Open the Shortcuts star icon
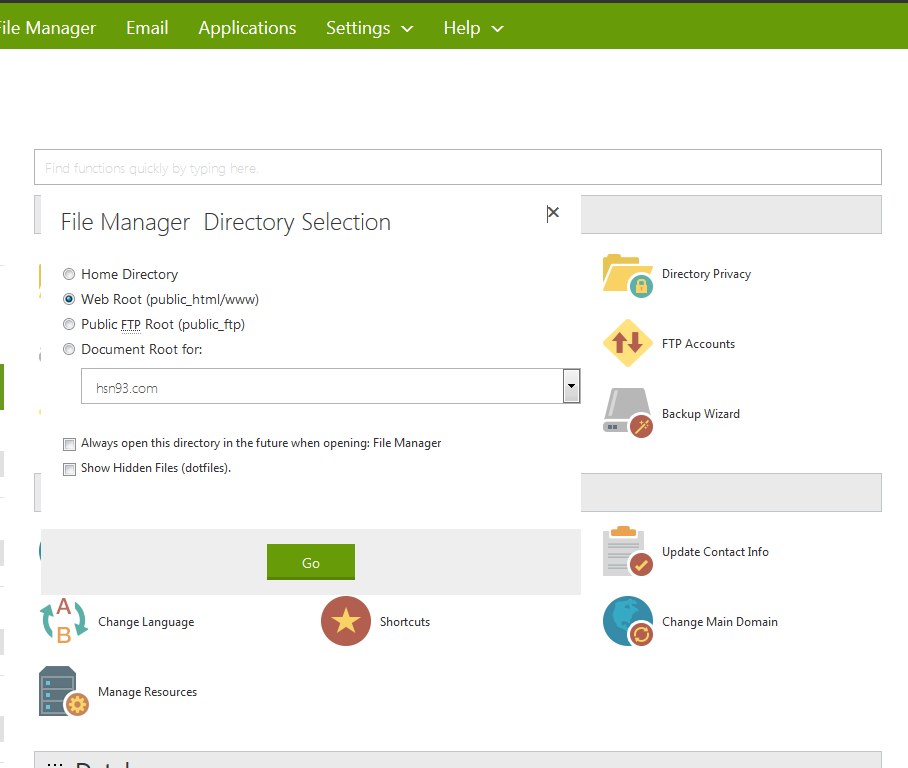908x768 pixels. [346, 622]
